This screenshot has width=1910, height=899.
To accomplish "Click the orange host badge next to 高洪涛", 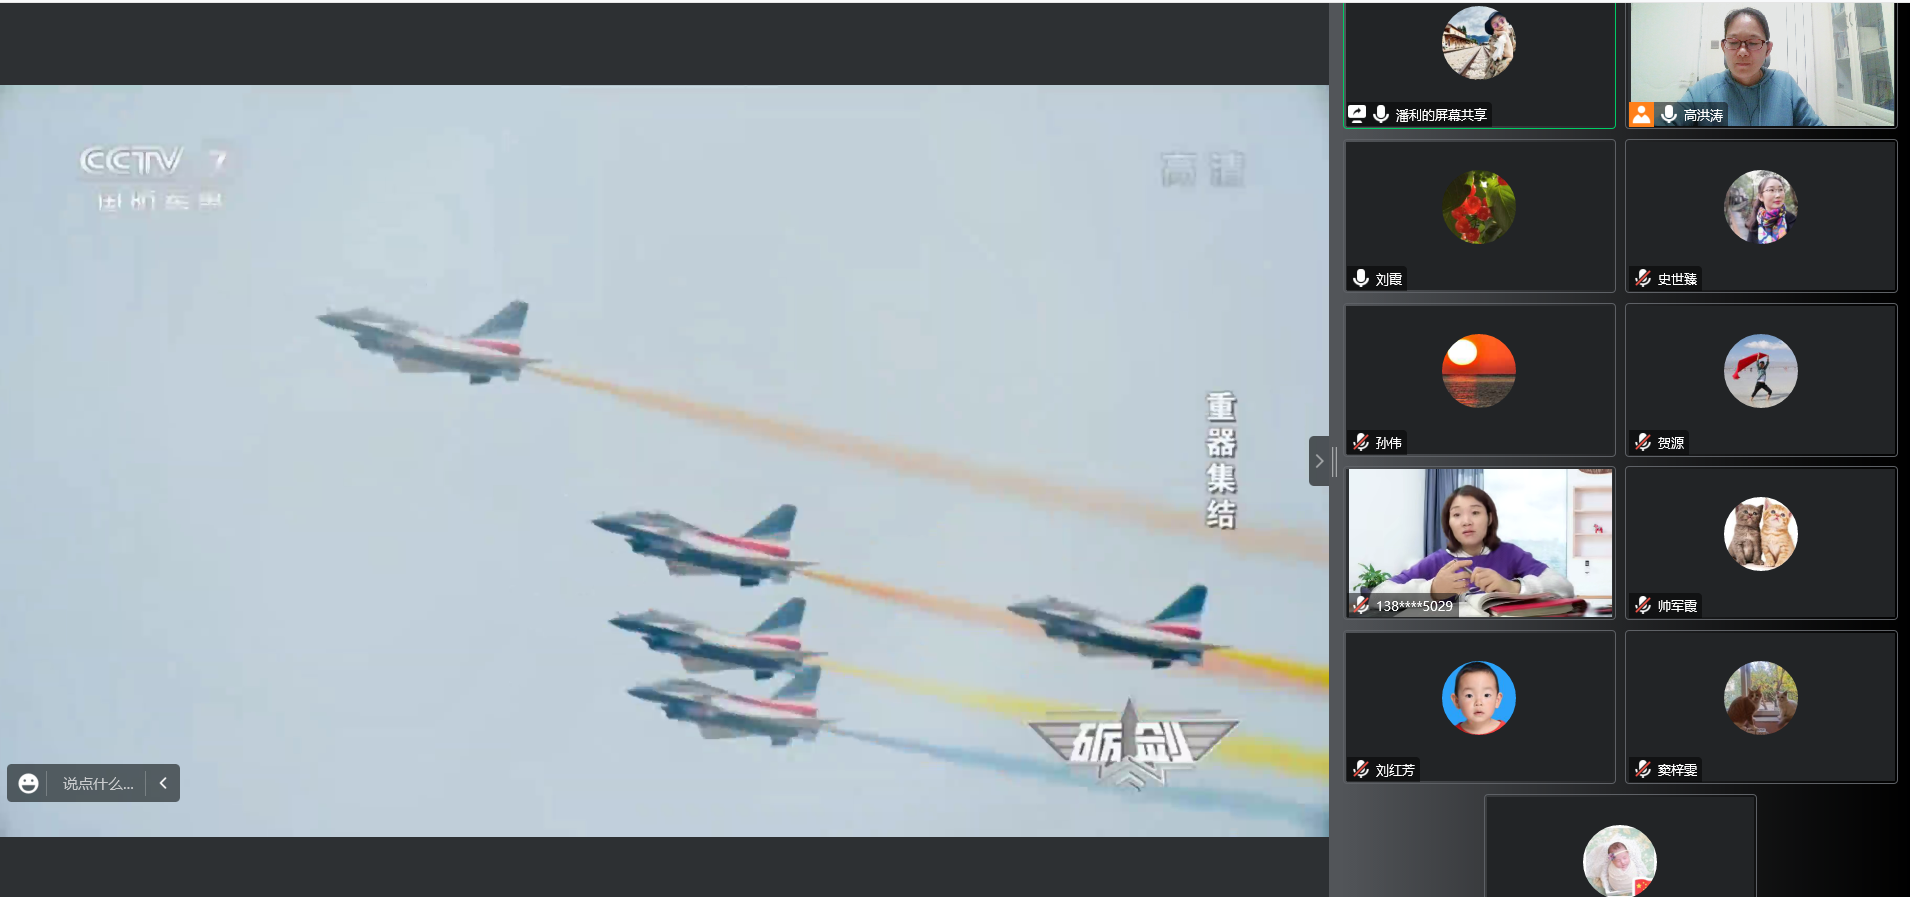I will 1641,115.
